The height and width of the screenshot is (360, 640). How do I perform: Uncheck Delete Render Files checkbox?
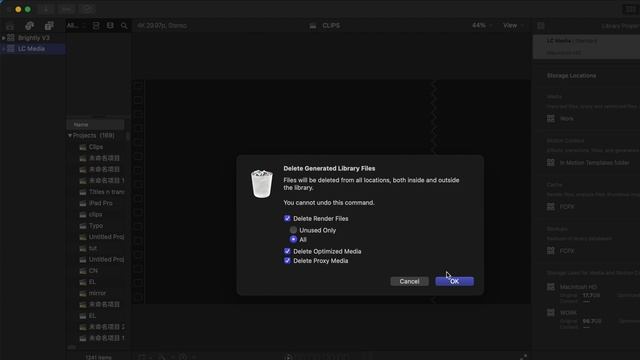click(x=287, y=218)
